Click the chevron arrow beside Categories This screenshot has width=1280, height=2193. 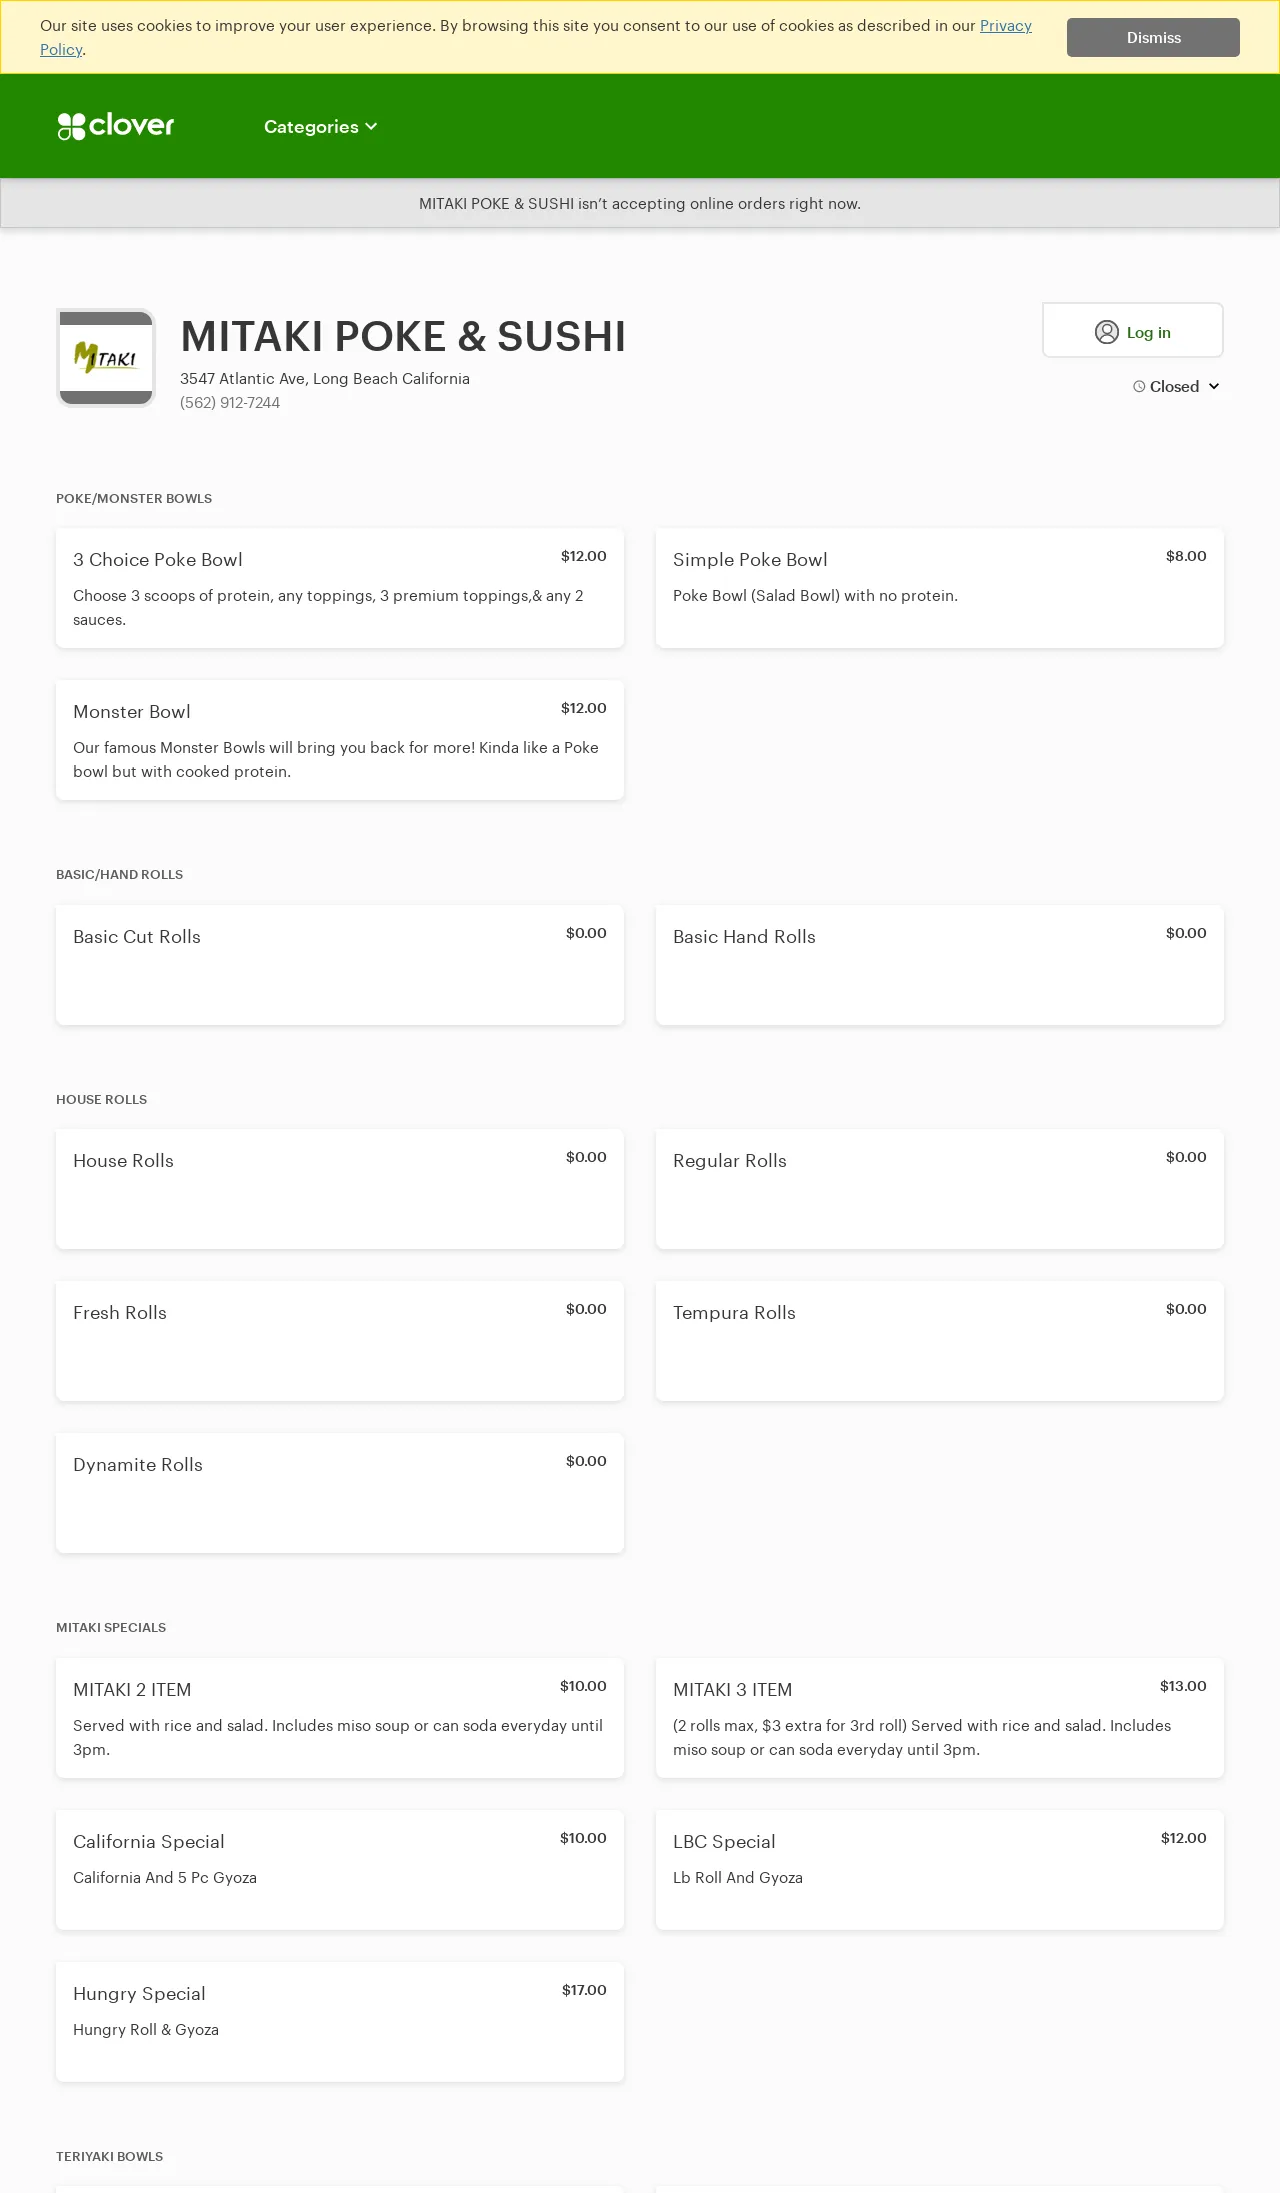(x=371, y=127)
